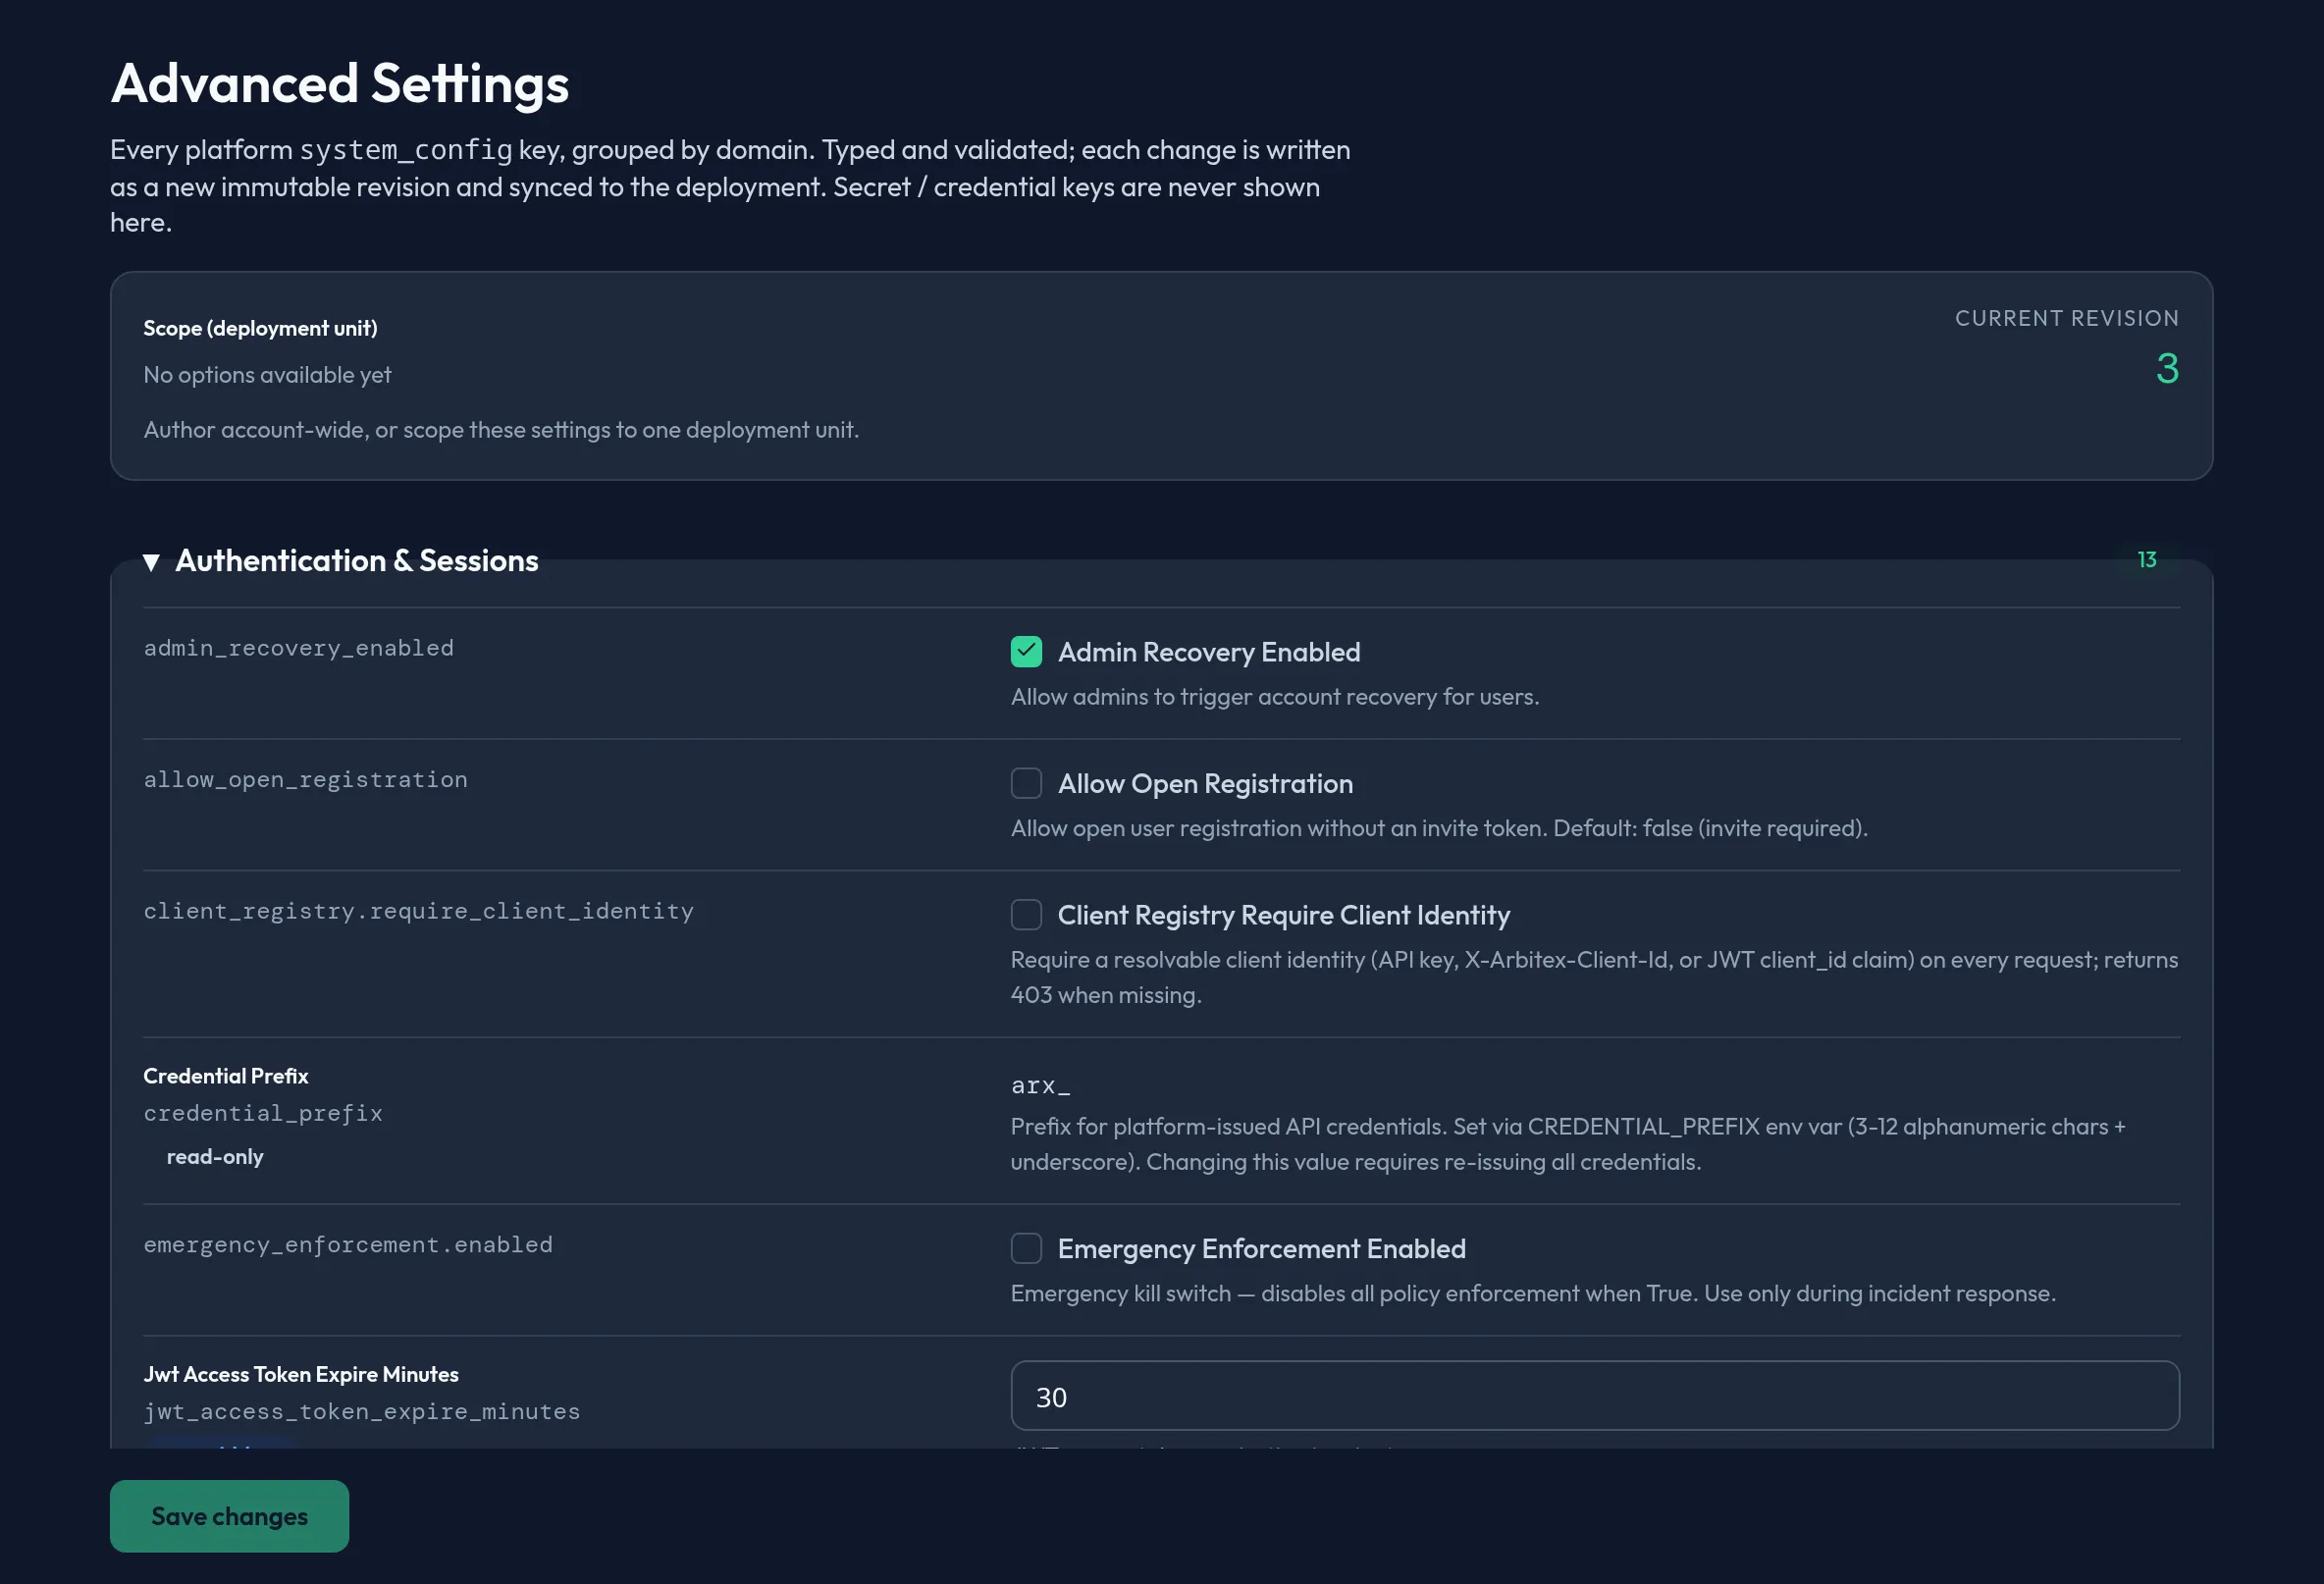Viewport: 2324px width, 1584px height.
Task: Click the allow_open_registration key name
Action: point(305,780)
